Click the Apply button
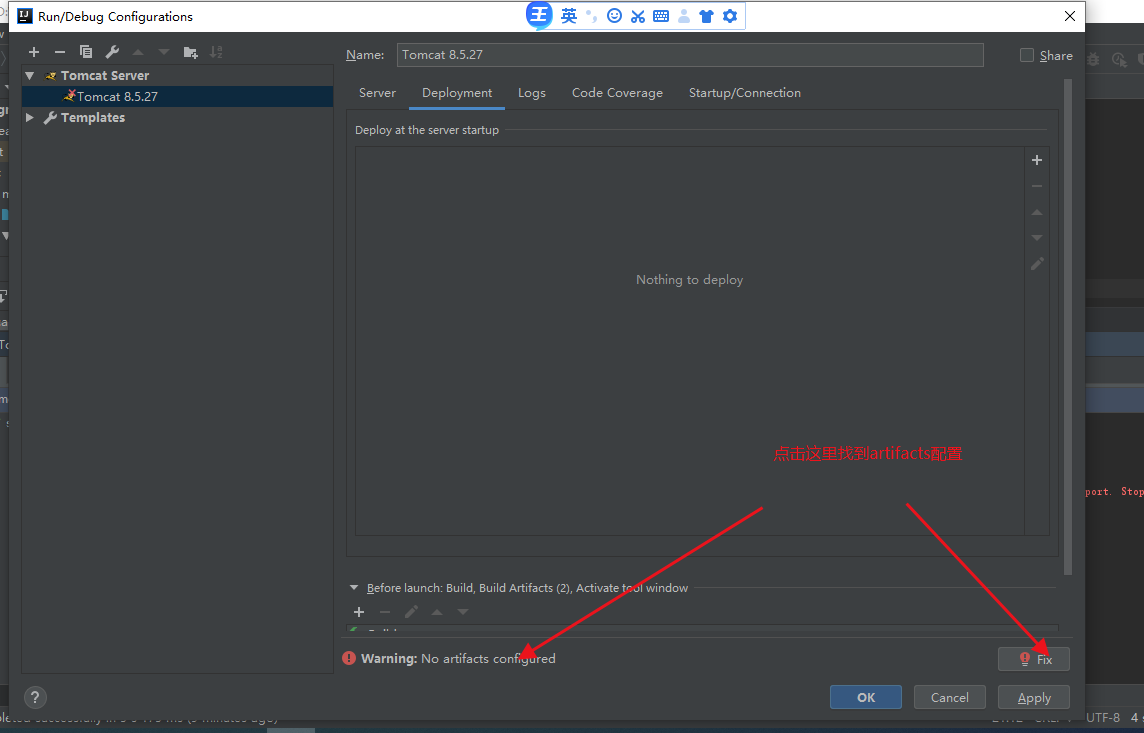 coord(1034,697)
